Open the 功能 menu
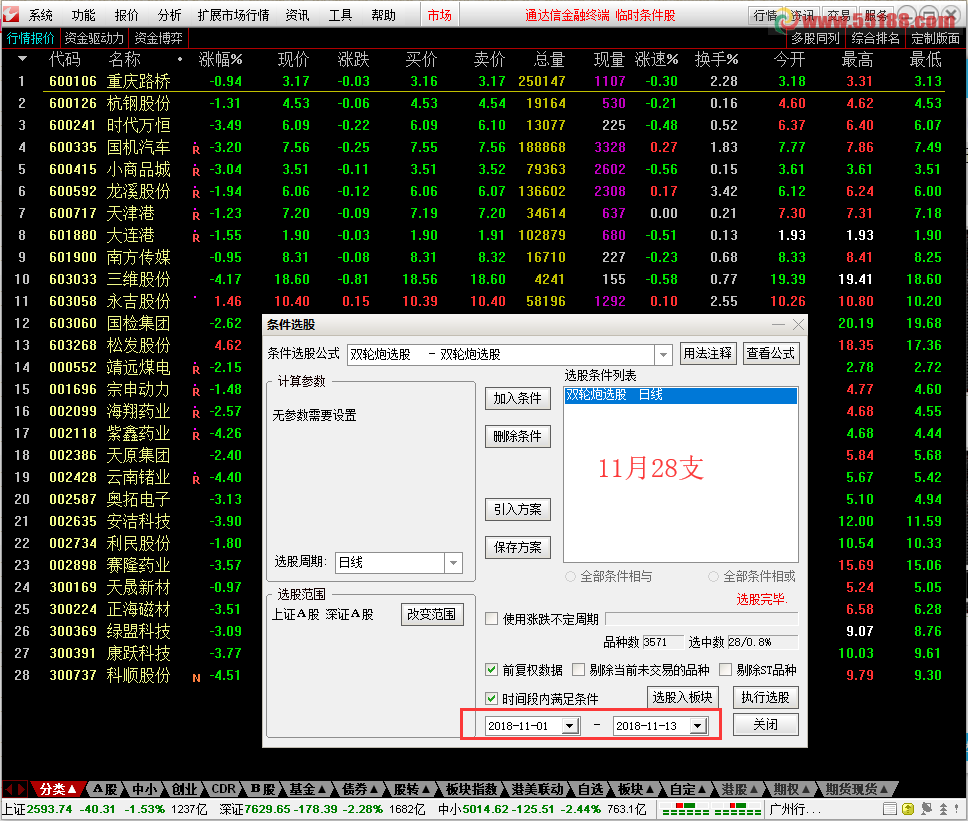Screen dimensions: 968x821 [83, 15]
